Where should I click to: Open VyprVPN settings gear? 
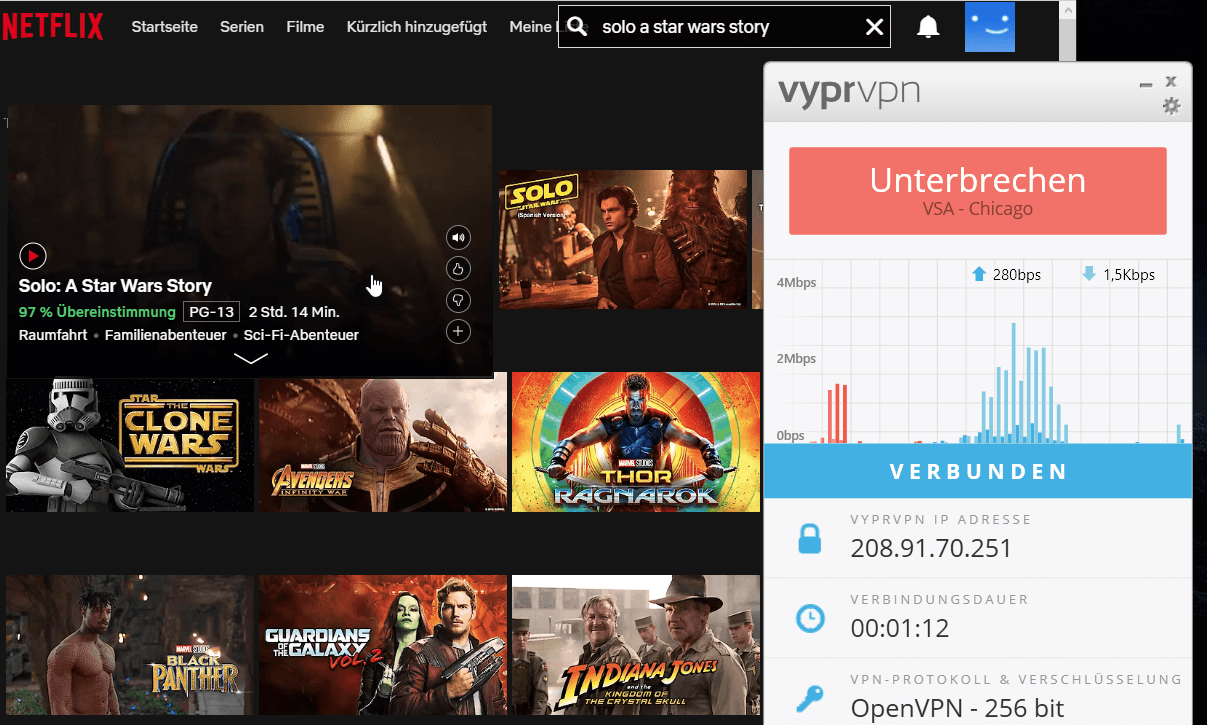[1171, 106]
